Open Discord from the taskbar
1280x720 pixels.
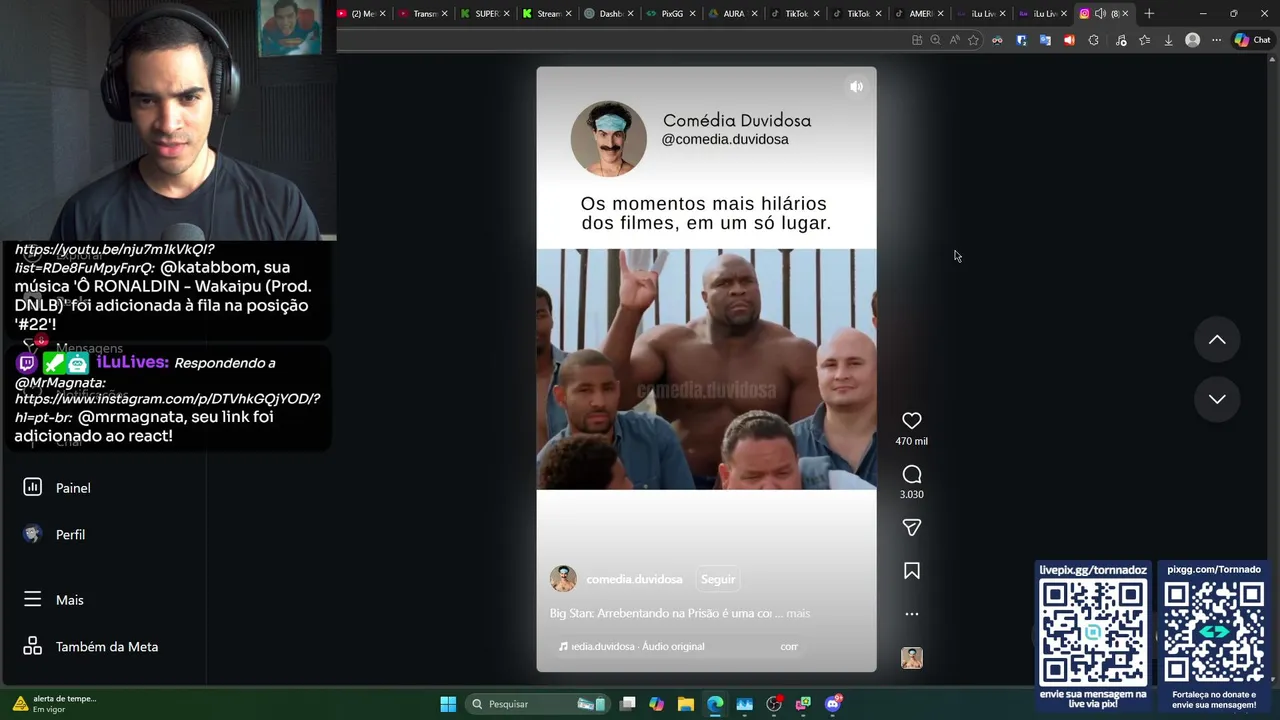pos(833,704)
